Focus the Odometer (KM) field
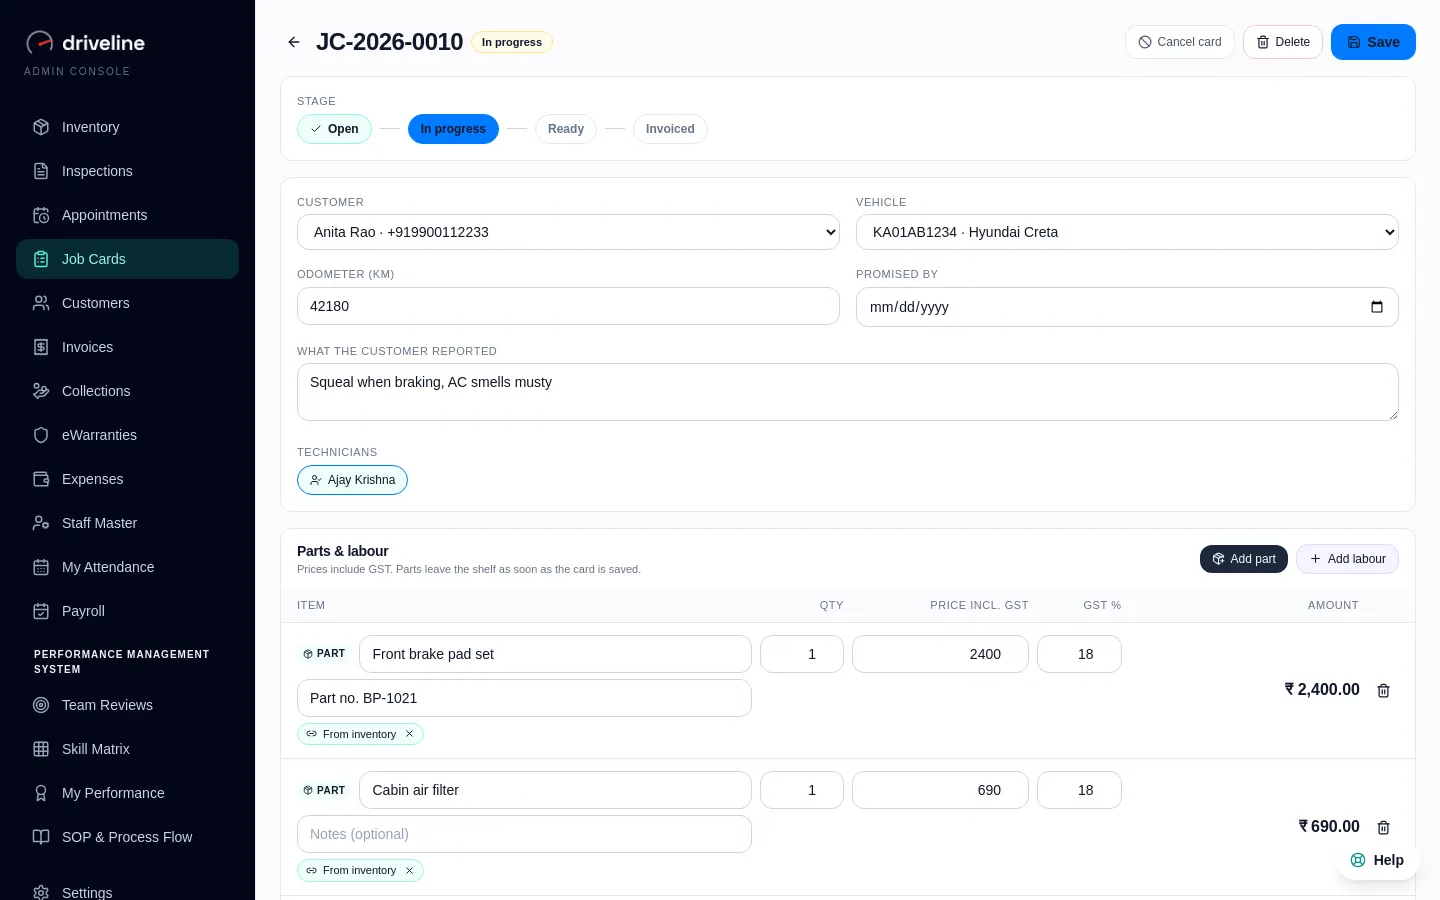This screenshot has width=1440, height=900. 568,306
